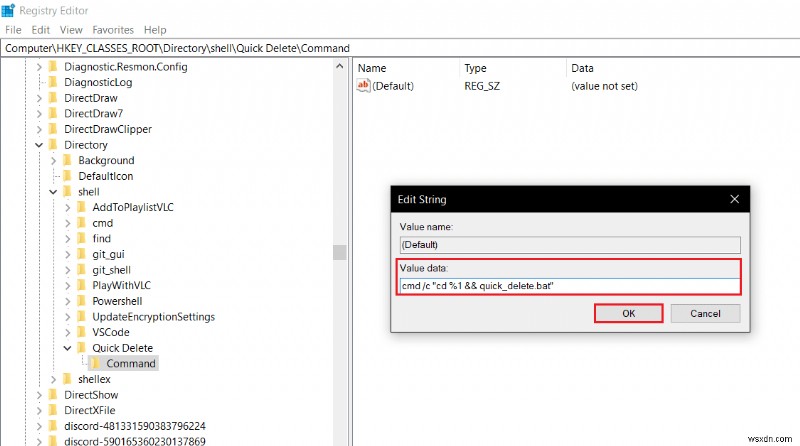
Task: Select the Quick Delete key label
Action: pyautogui.click(x=122, y=348)
